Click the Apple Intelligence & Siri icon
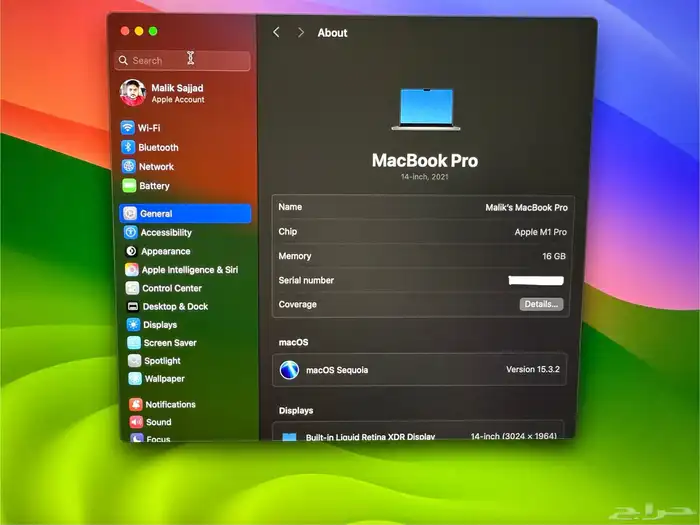This screenshot has width=700, height=525. coord(132,270)
